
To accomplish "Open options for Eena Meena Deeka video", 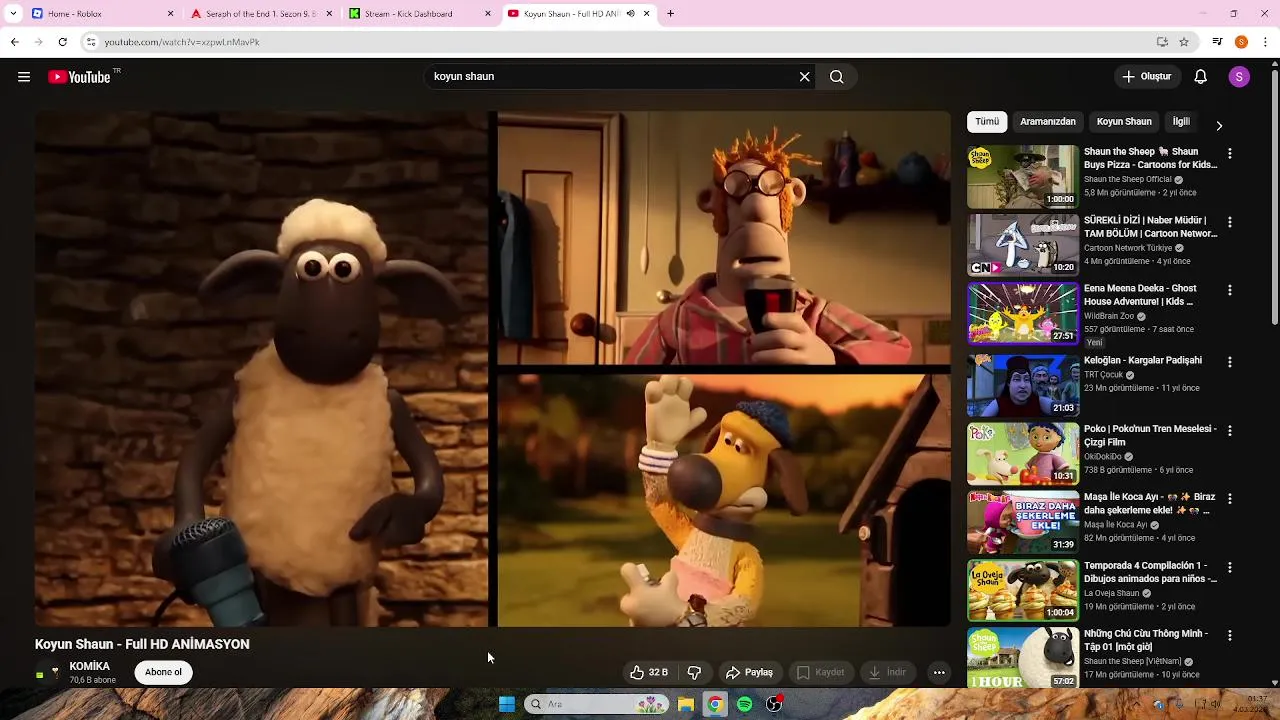I will [x=1230, y=290].
